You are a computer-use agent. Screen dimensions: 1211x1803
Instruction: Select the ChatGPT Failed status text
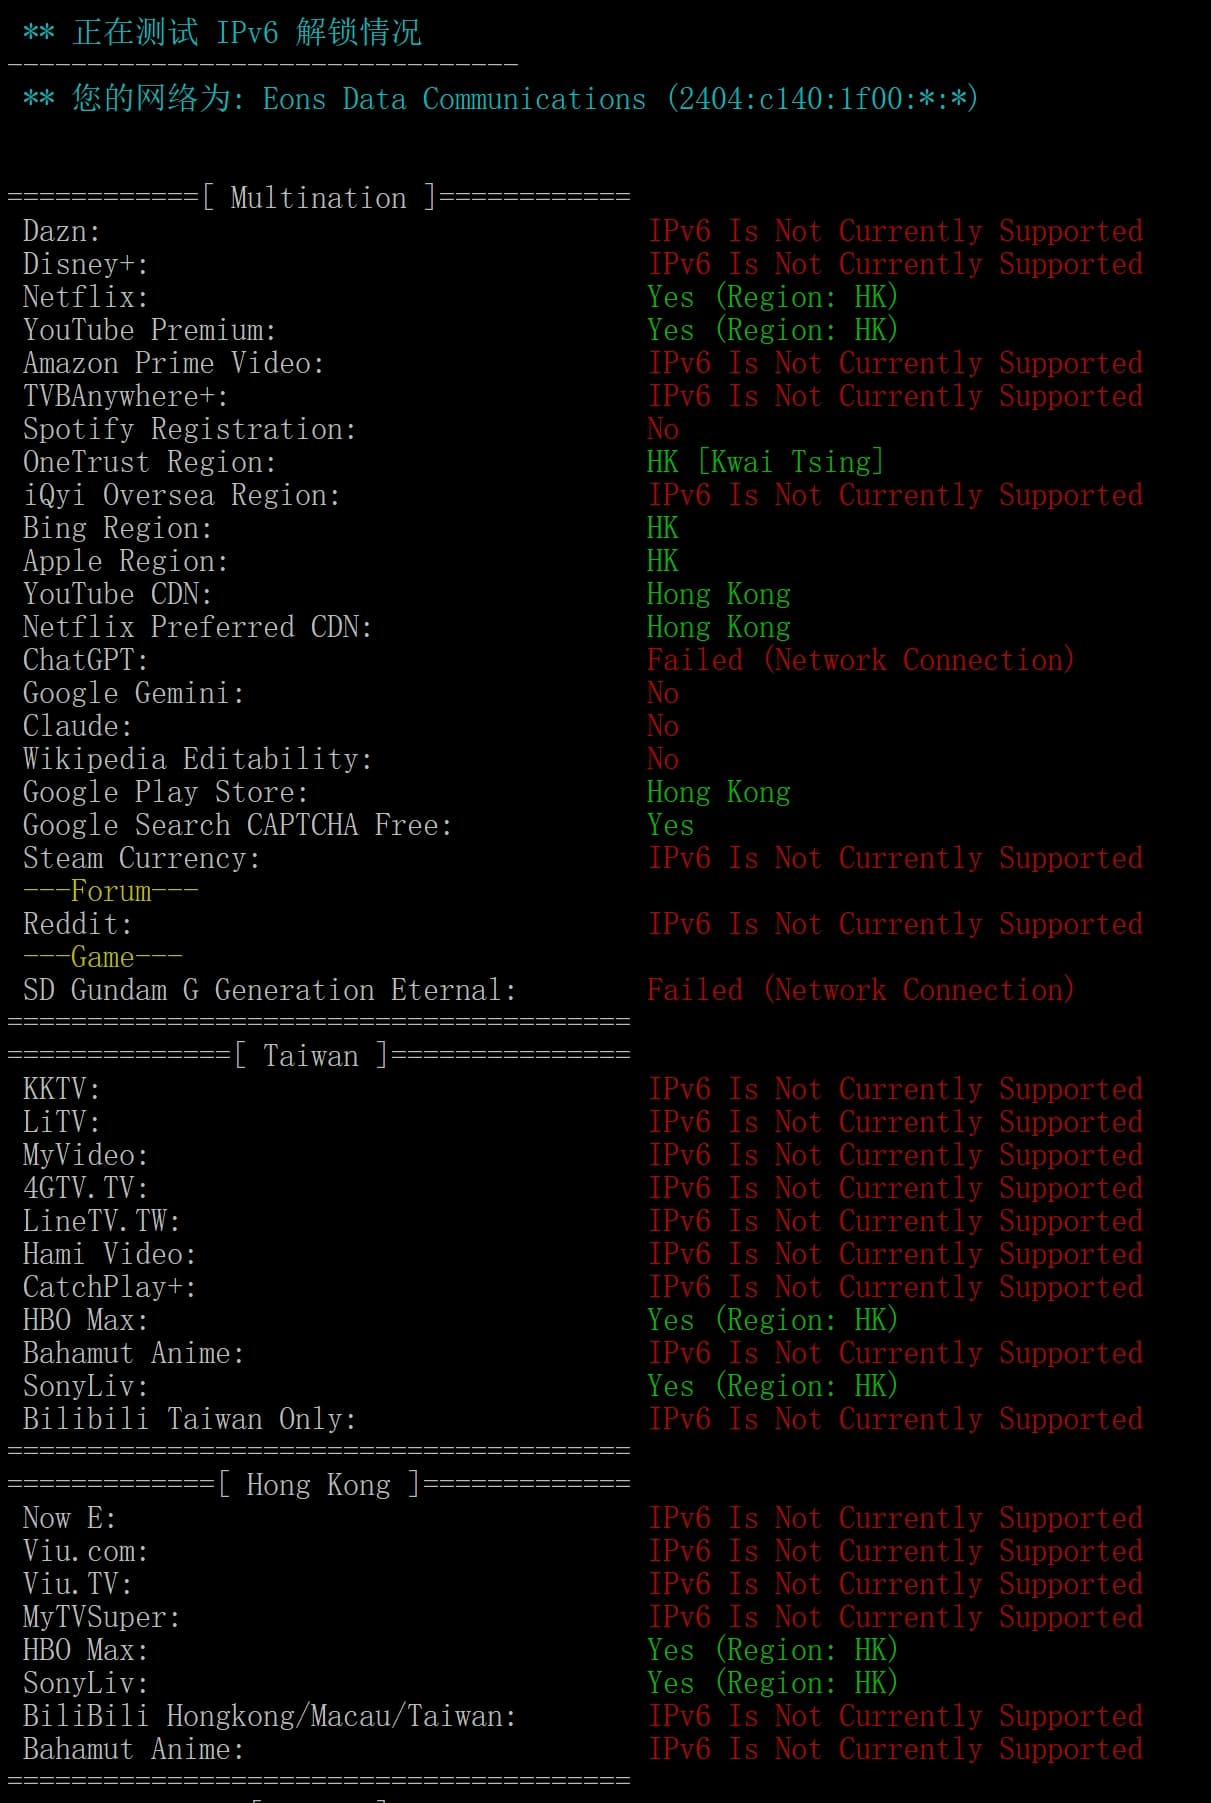click(860, 660)
